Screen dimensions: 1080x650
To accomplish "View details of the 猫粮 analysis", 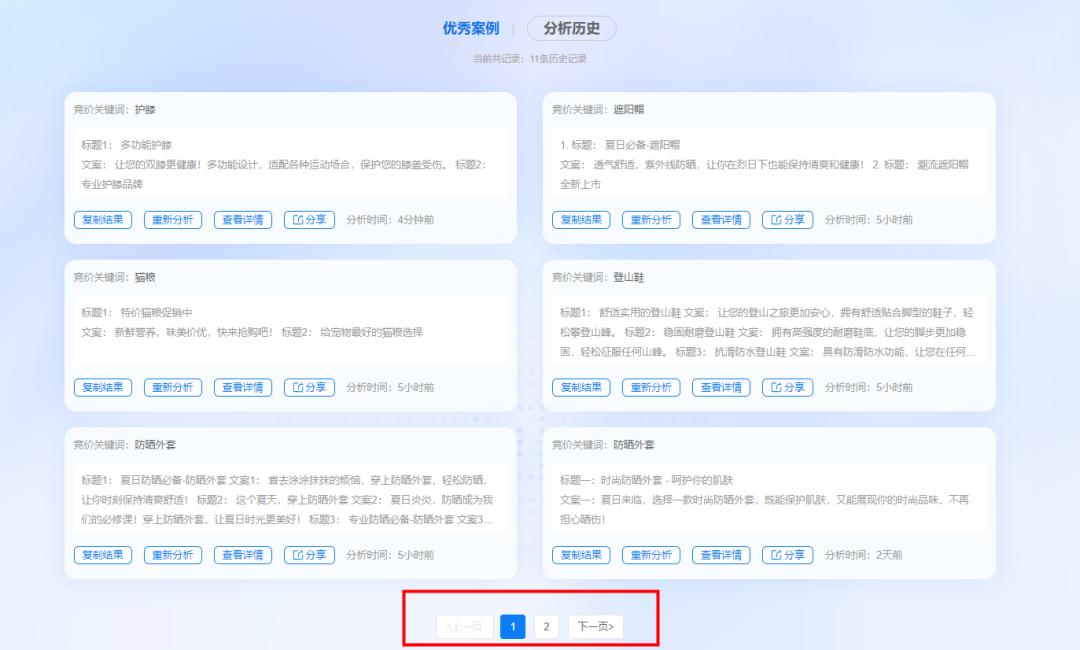I will (243, 387).
